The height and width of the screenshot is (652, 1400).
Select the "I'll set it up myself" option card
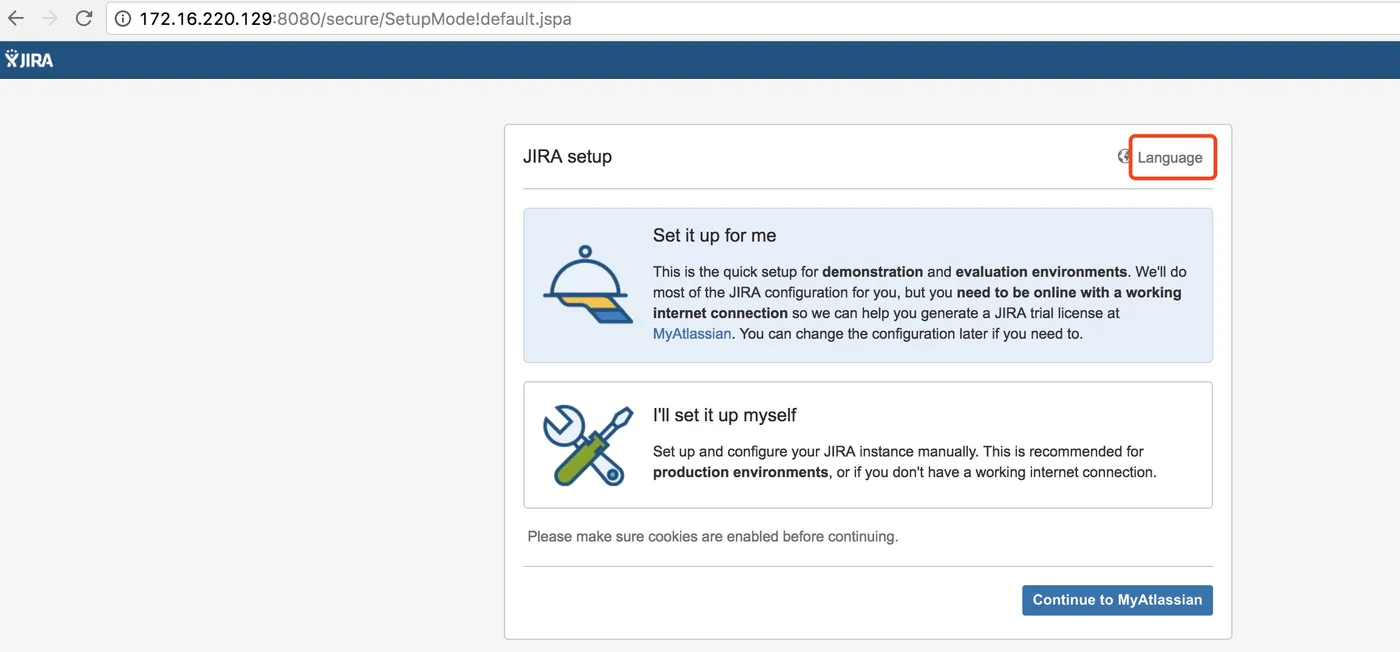tap(868, 445)
